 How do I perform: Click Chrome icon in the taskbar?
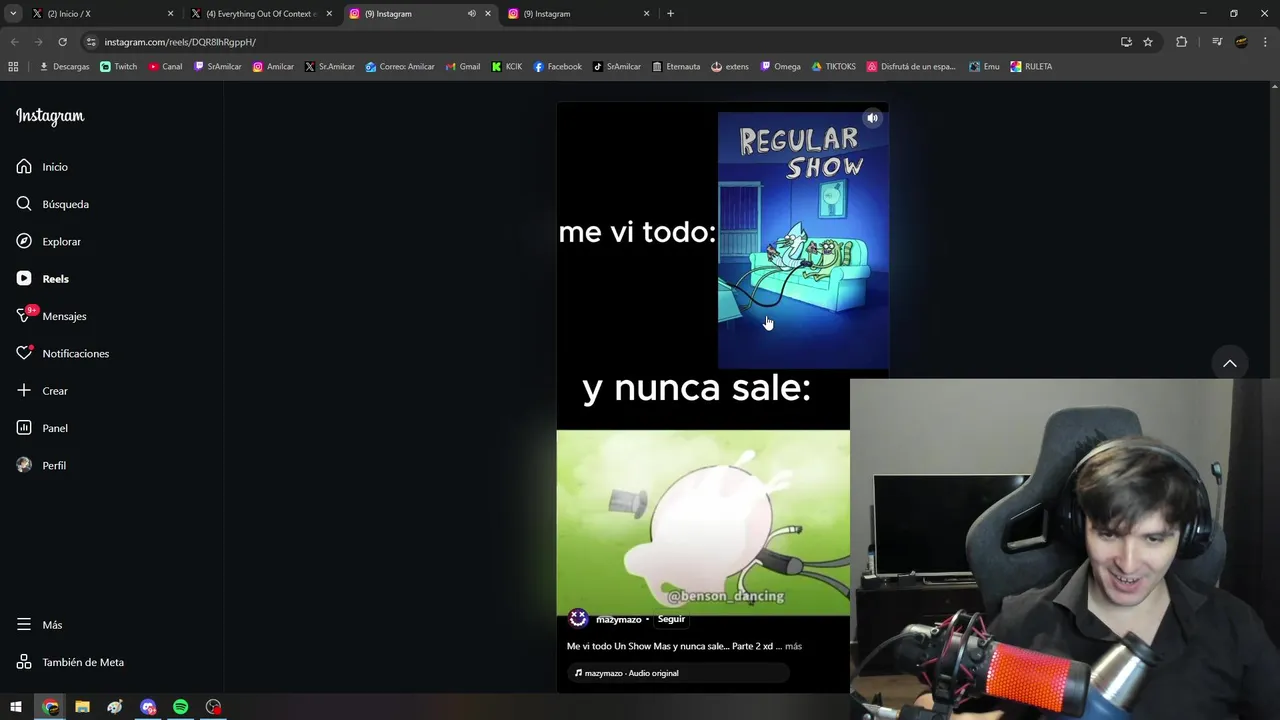[x=50, y=707]
